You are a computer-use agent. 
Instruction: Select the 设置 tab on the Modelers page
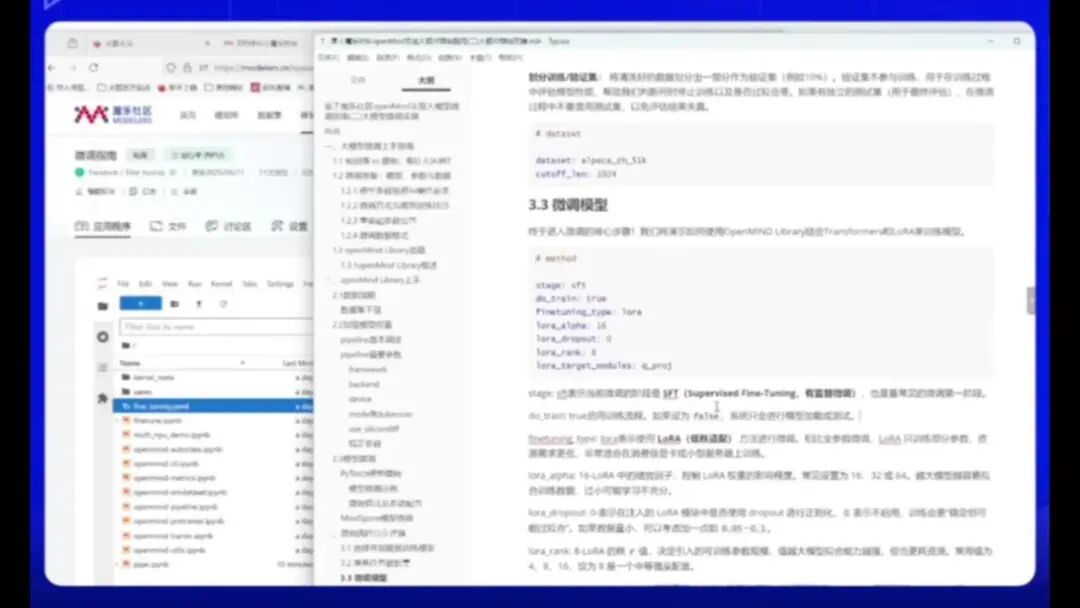click(x=289, y=226)
